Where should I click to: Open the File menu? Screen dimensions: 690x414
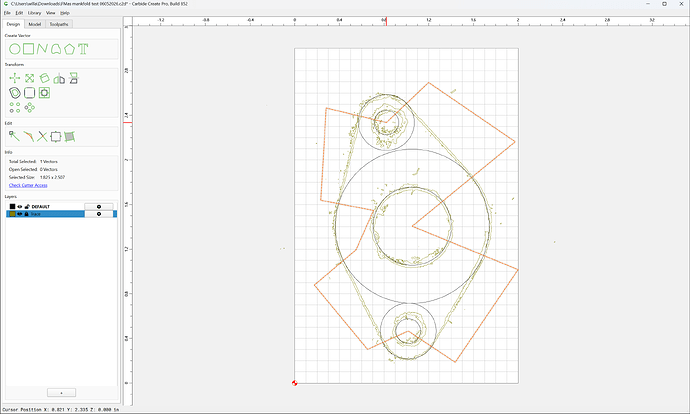(x=7, y=13)
